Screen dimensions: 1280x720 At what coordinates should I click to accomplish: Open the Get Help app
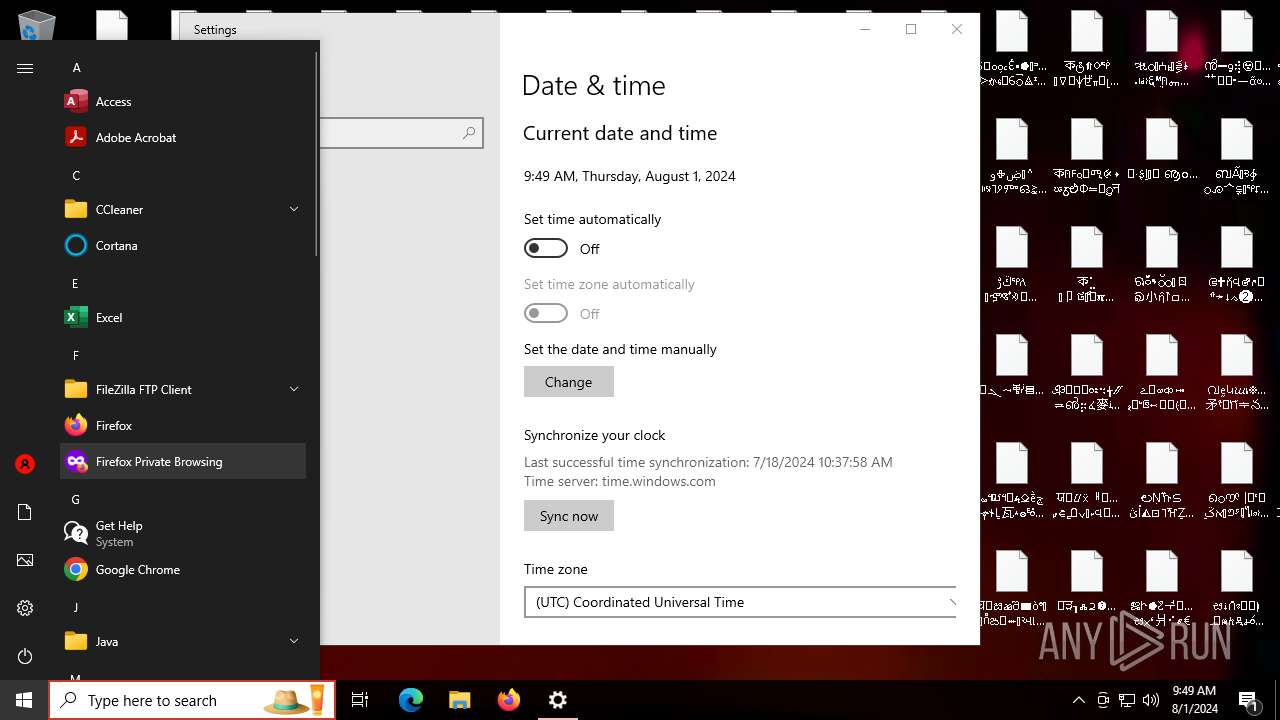(x=183, y=533)
